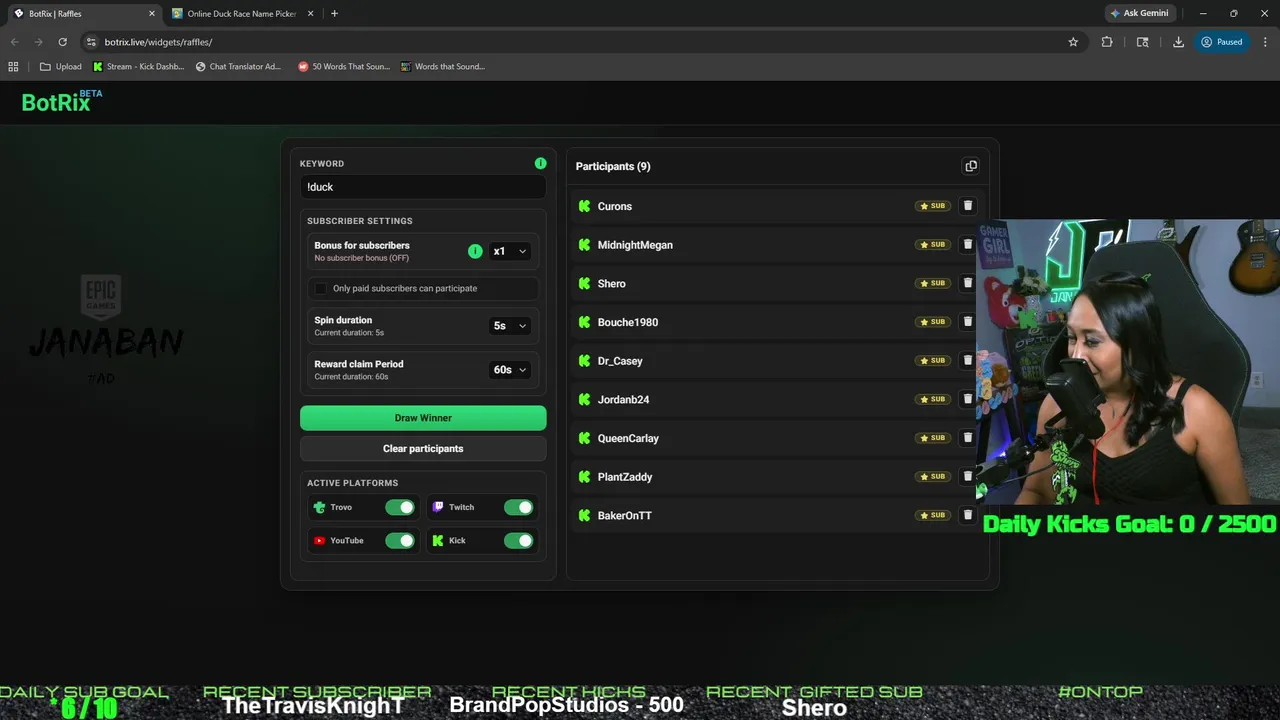
Task: Bookmark this page with star icon
Action: [1073, 42]
